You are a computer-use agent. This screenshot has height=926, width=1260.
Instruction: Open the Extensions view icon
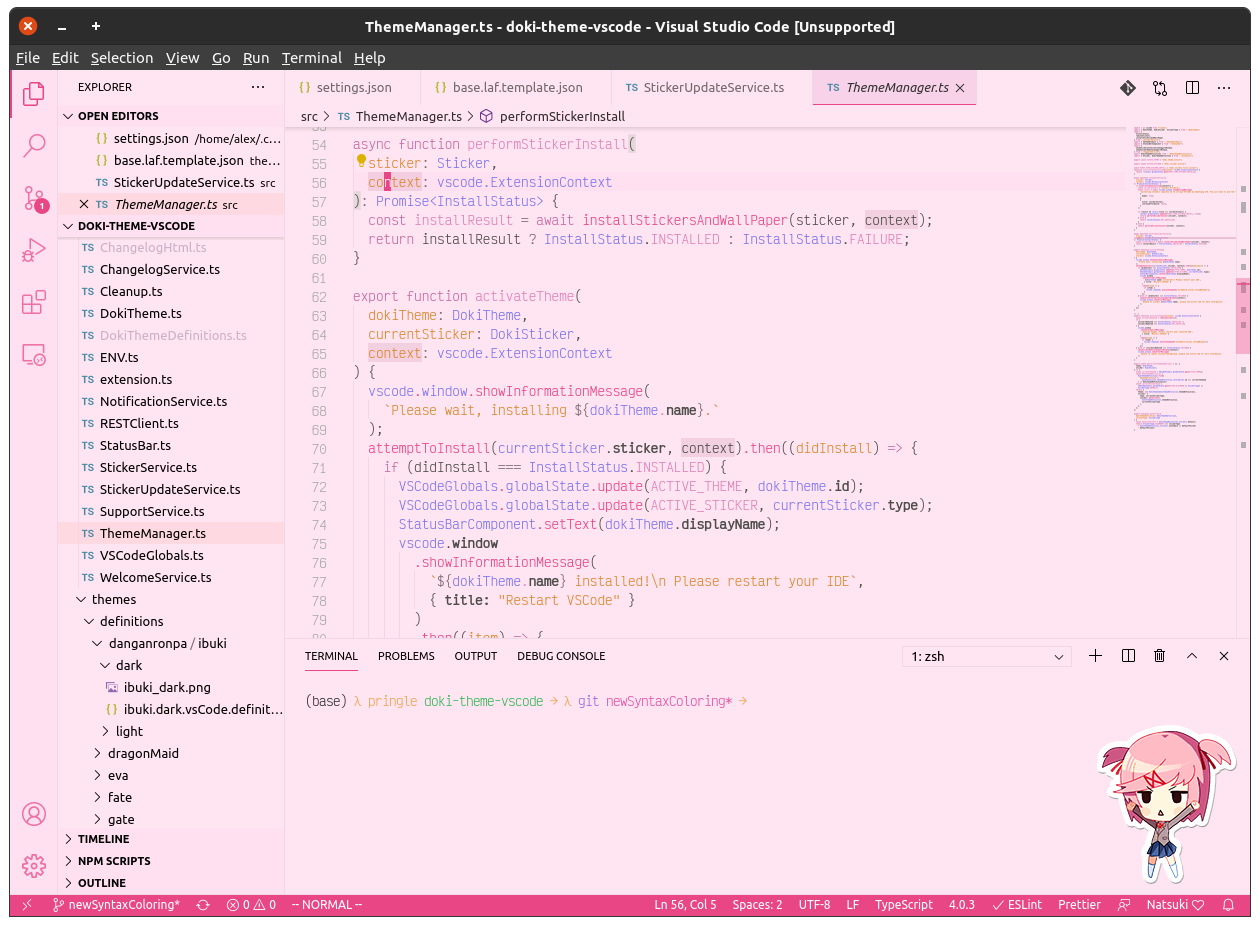tap(34, 302)
